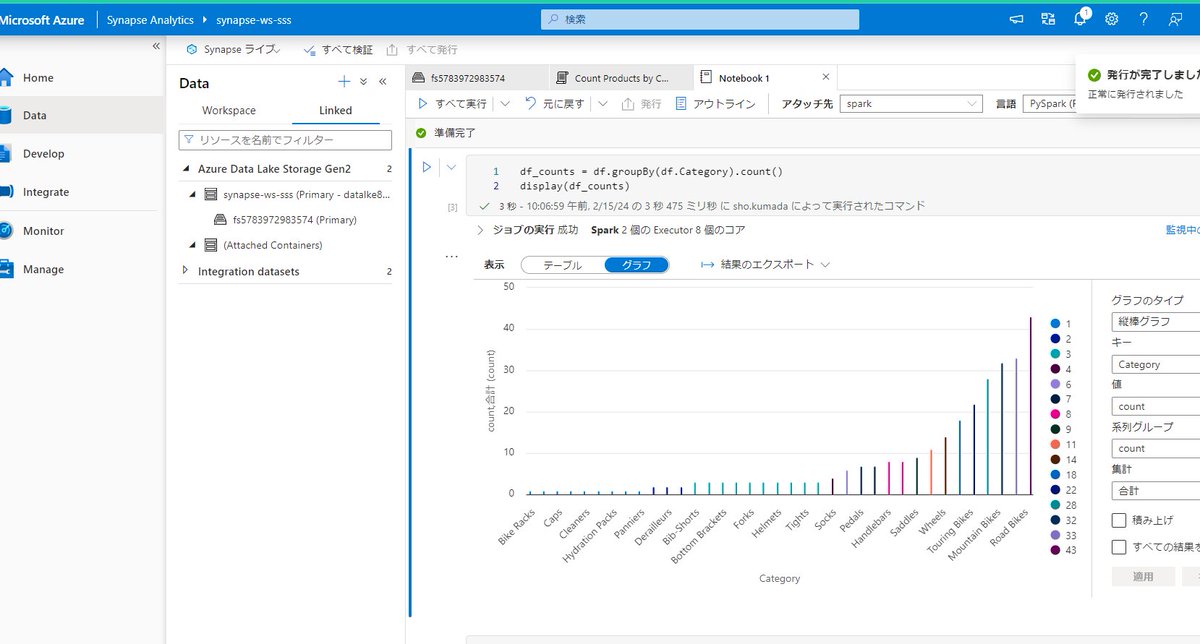Close the Notebook 1 tab
The width and height of the screenshot is (1200, 644).
coord(826,77)
